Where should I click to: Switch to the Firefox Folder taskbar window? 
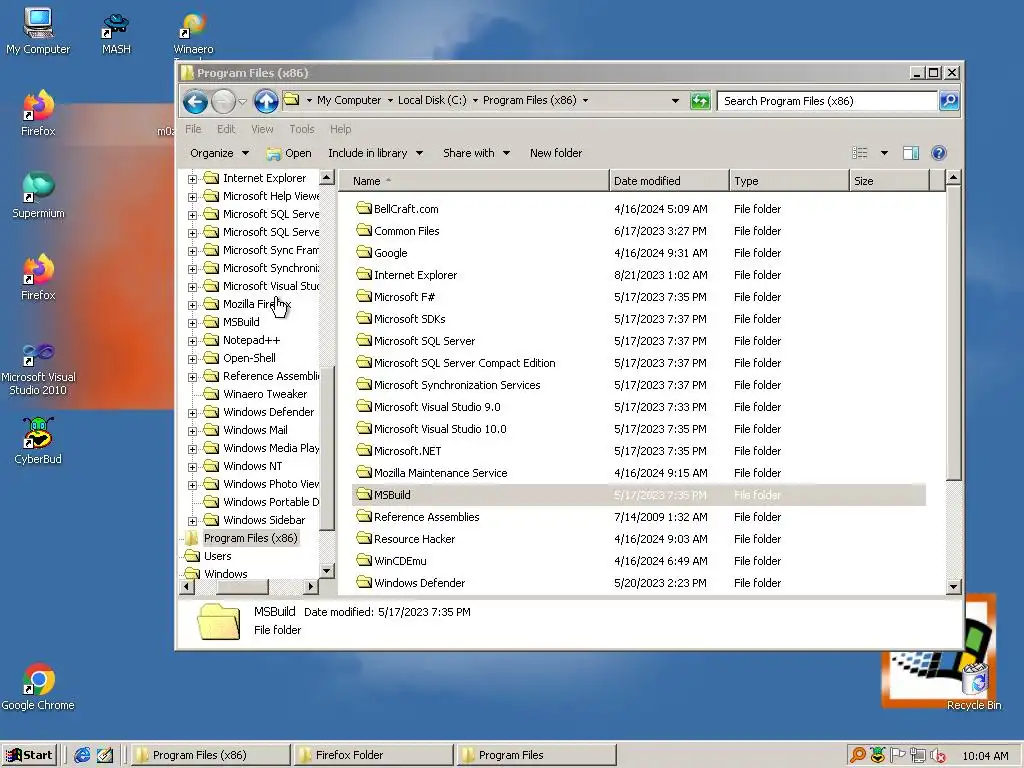pos(374,755)
